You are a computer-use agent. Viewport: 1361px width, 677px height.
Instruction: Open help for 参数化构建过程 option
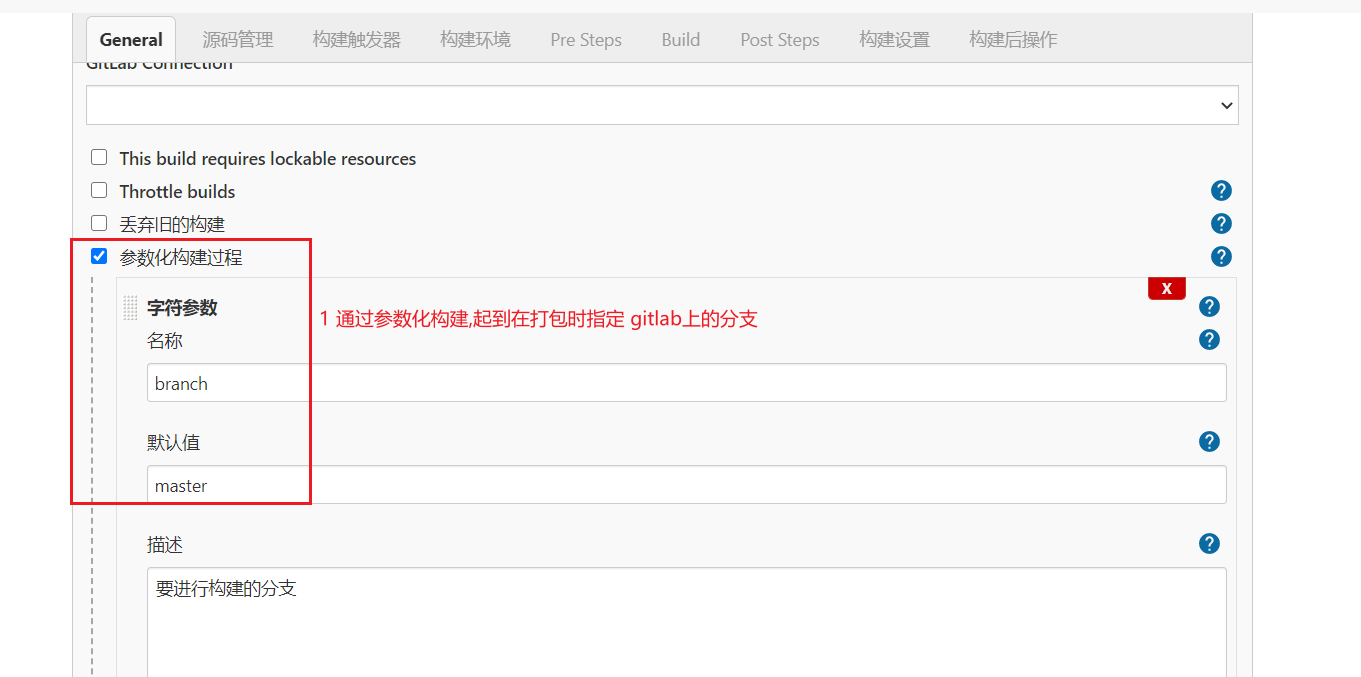(1221, 257)
